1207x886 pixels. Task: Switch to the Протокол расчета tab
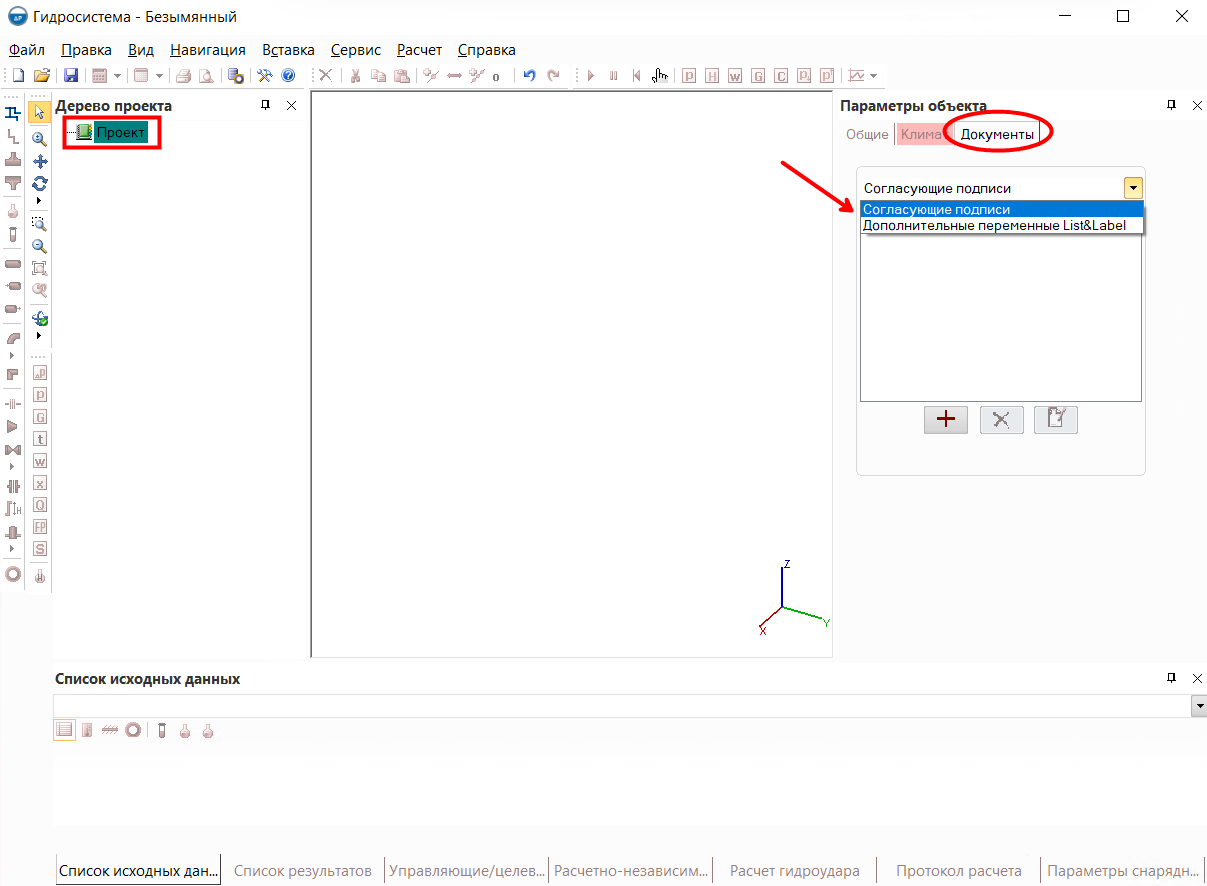point(958,870)
